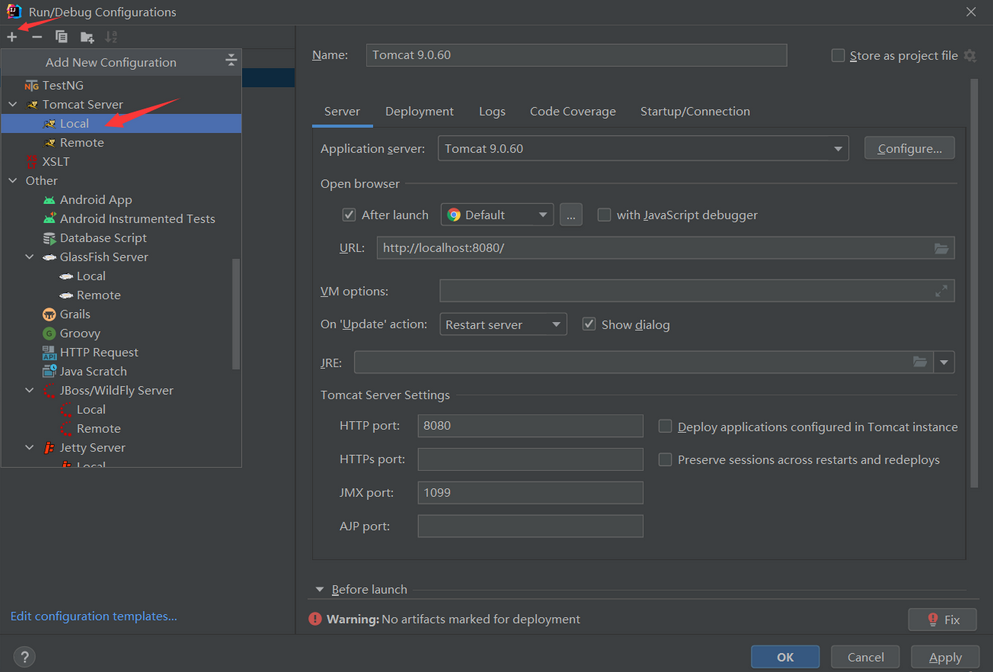Click the browser ellipsis button
The image size is (993, 672).
click(571, 215)
